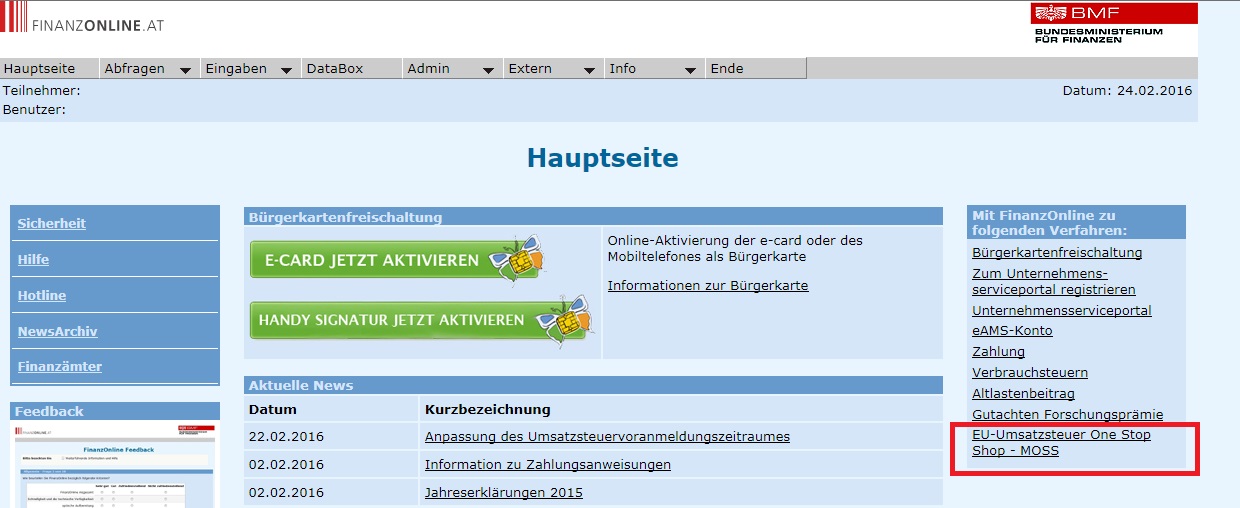This screenshot has height=508, width=1240.
Task: Open the Hilfe sidebar link
Action: tap(33, 259)
